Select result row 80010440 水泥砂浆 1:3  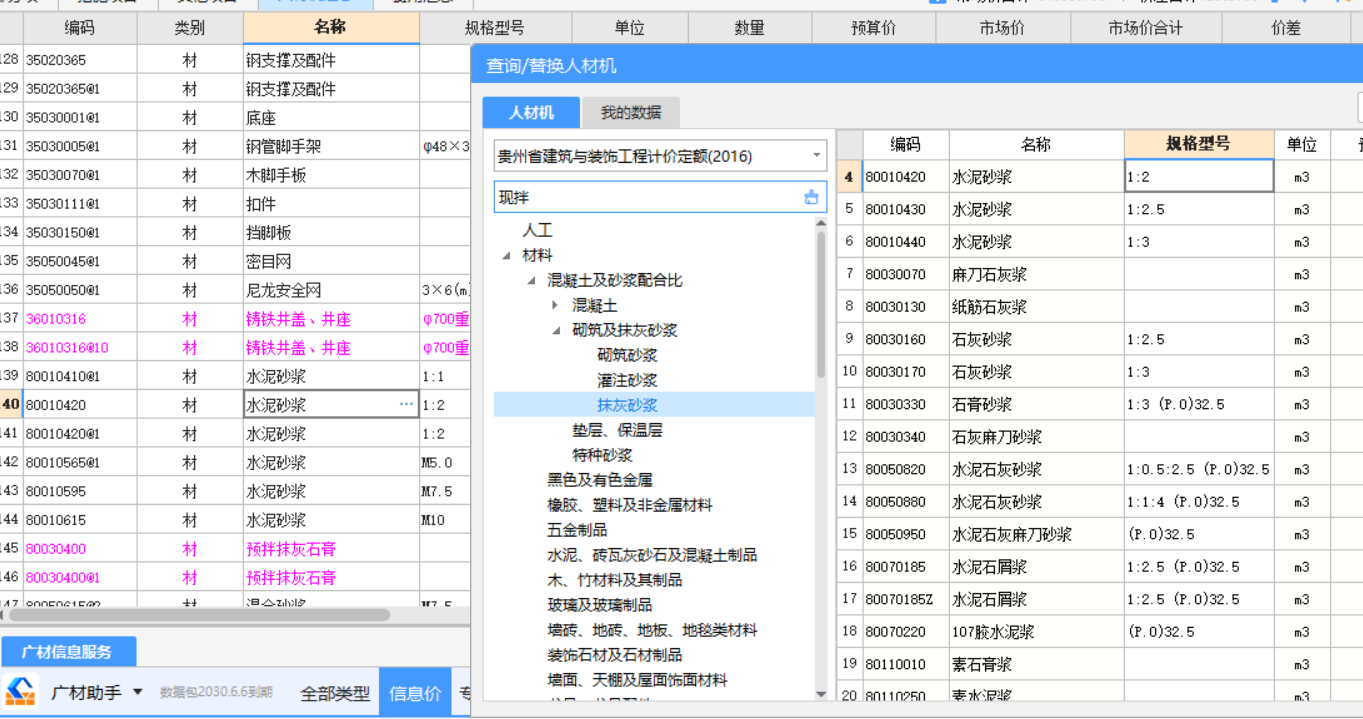coord(1099,242)
